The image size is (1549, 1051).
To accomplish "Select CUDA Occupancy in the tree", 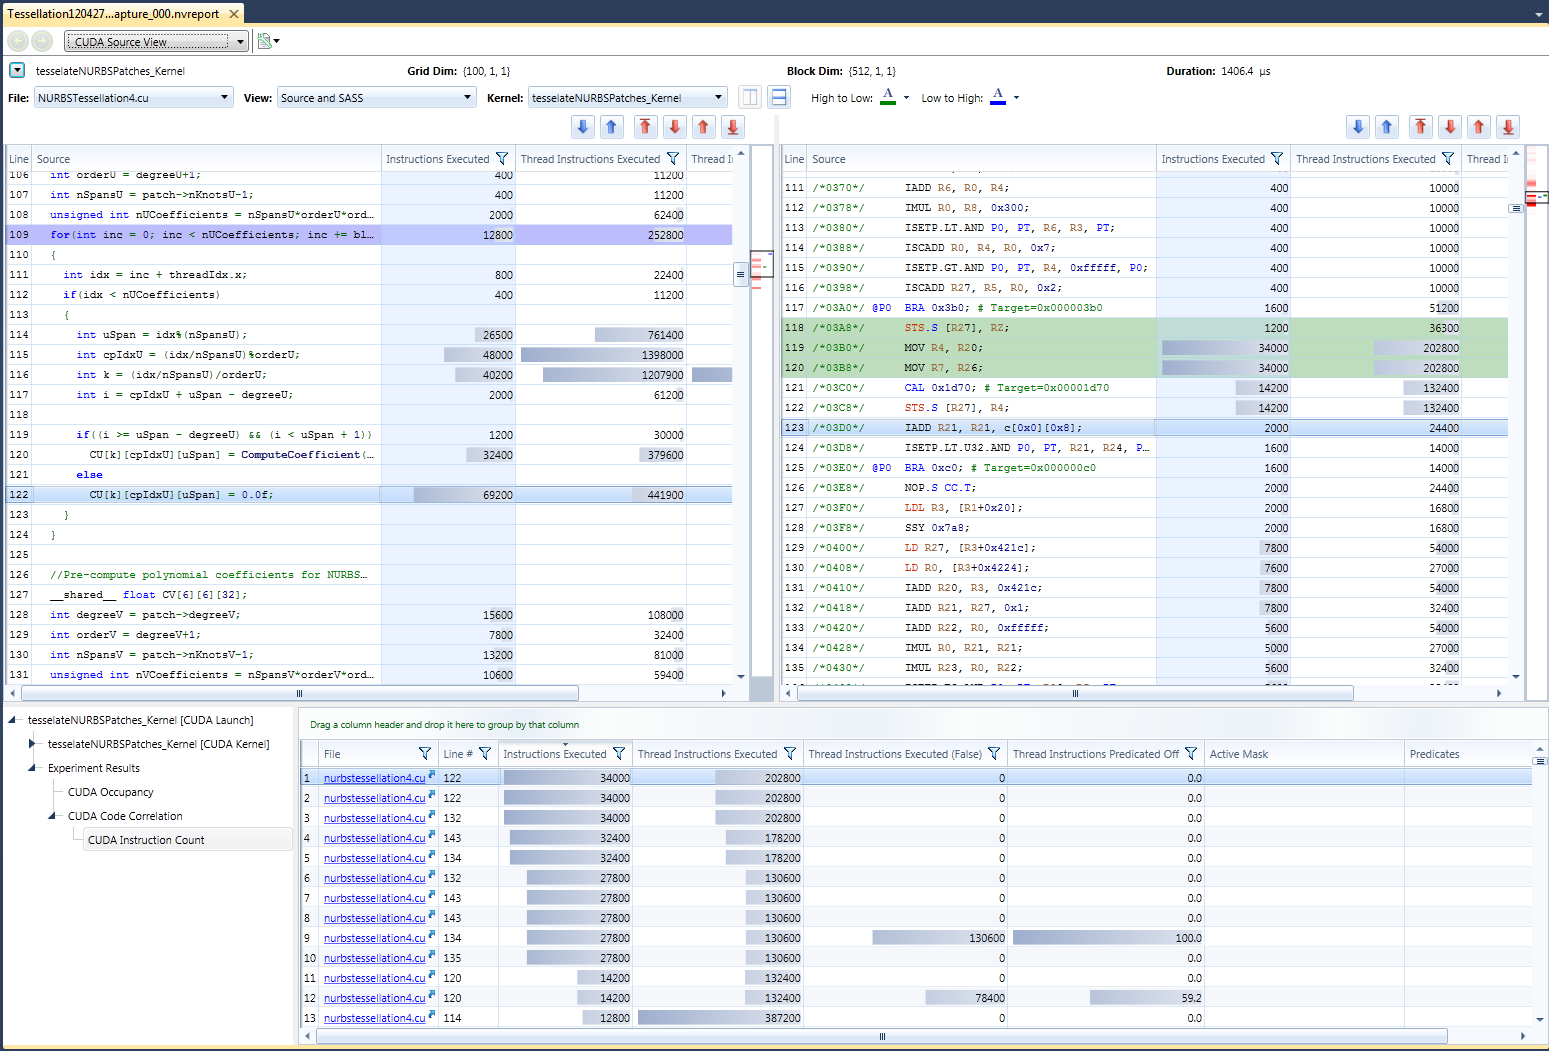I will [x=110, y=792].
